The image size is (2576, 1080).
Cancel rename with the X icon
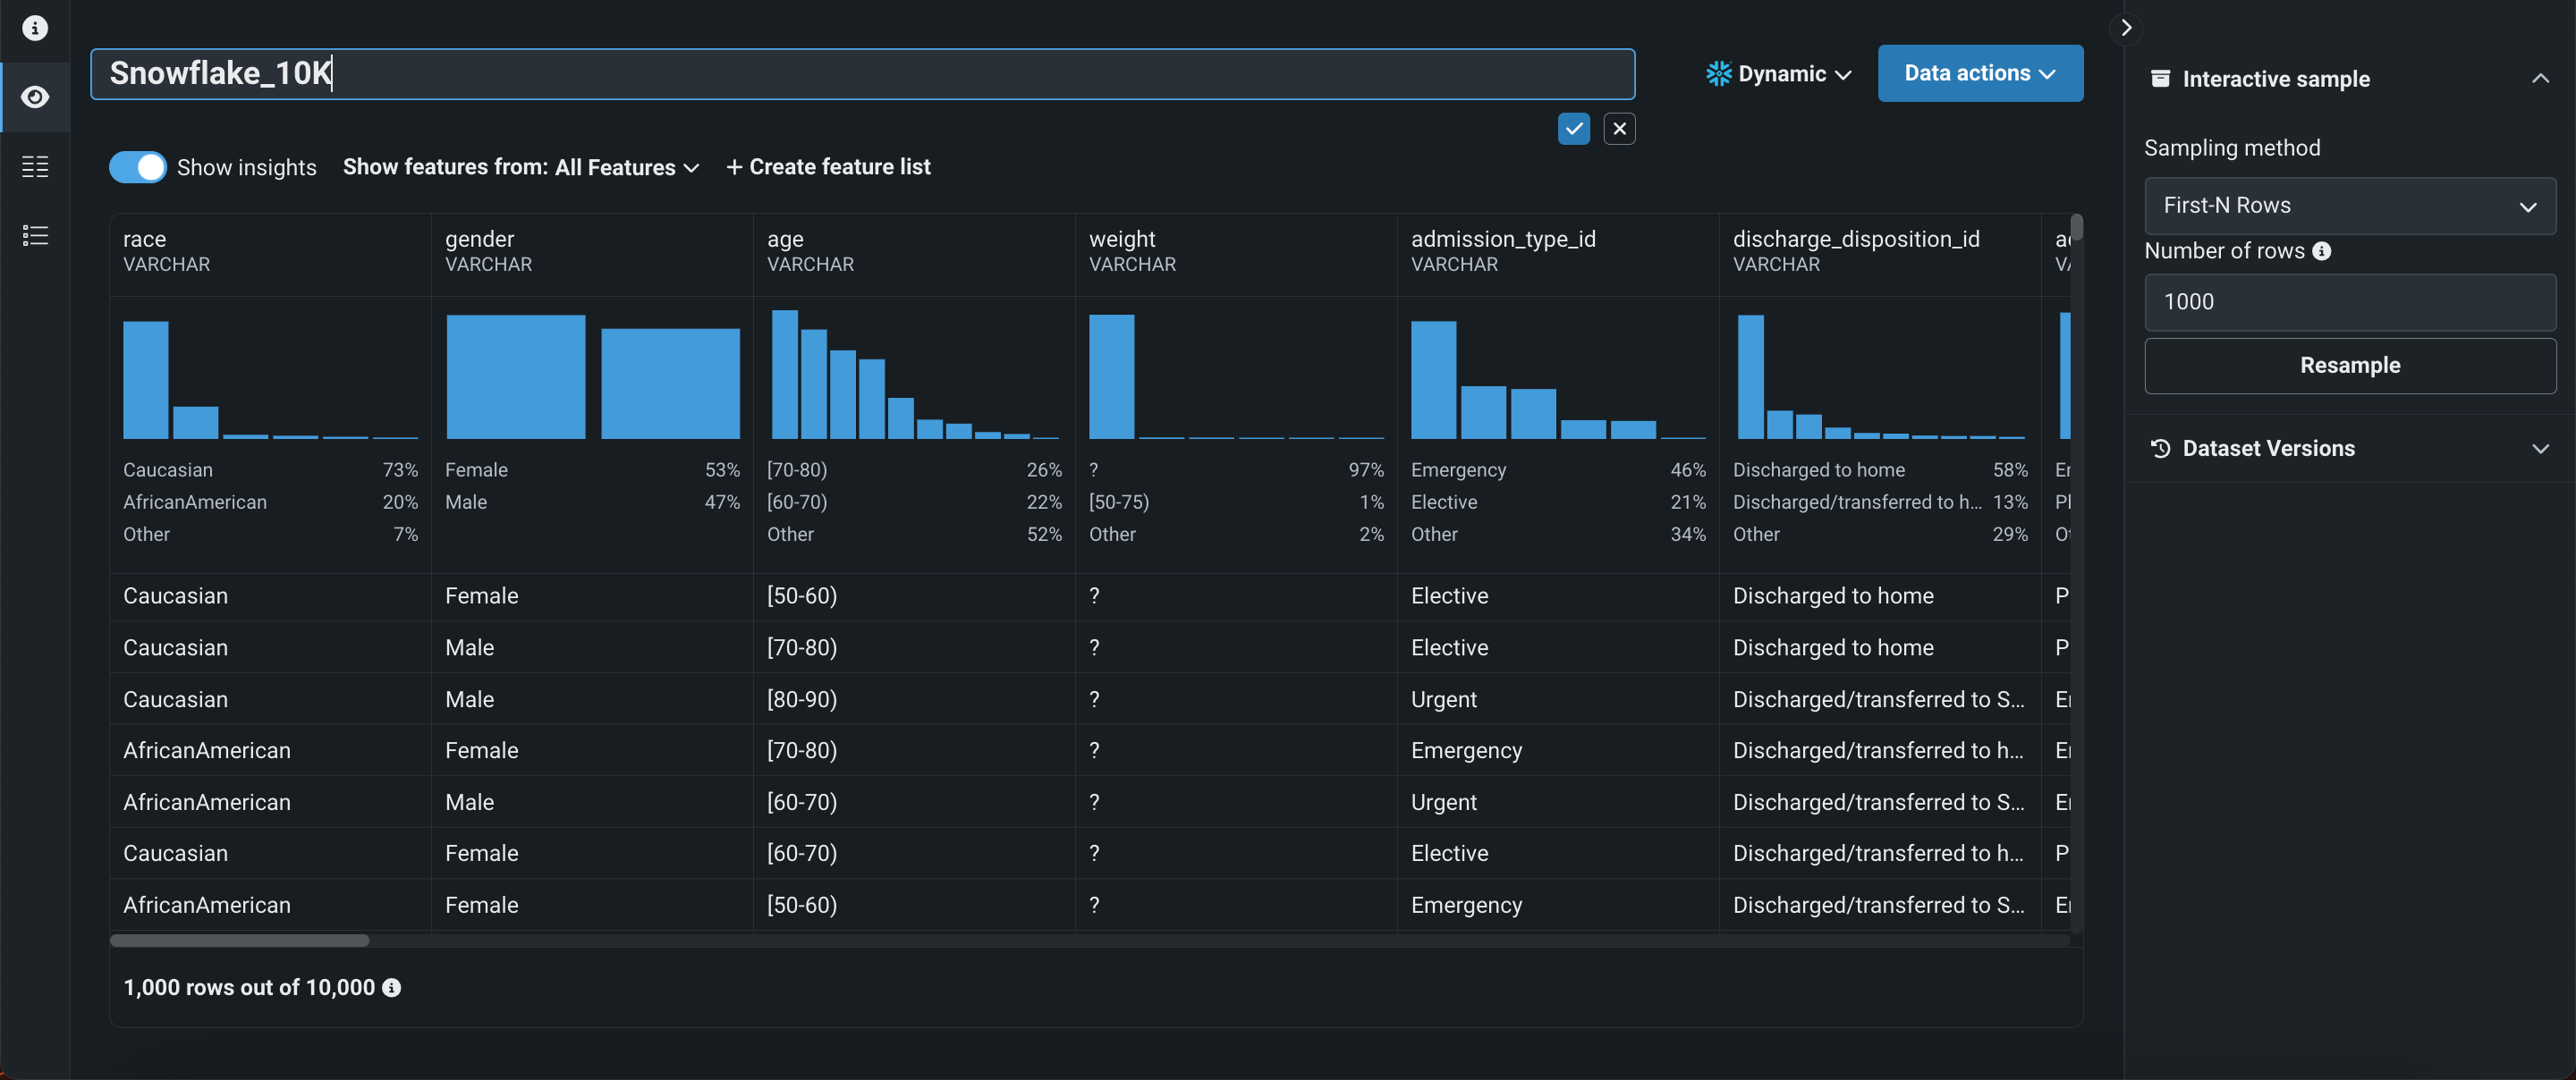pyautogui.click(x=1619, y=128)
